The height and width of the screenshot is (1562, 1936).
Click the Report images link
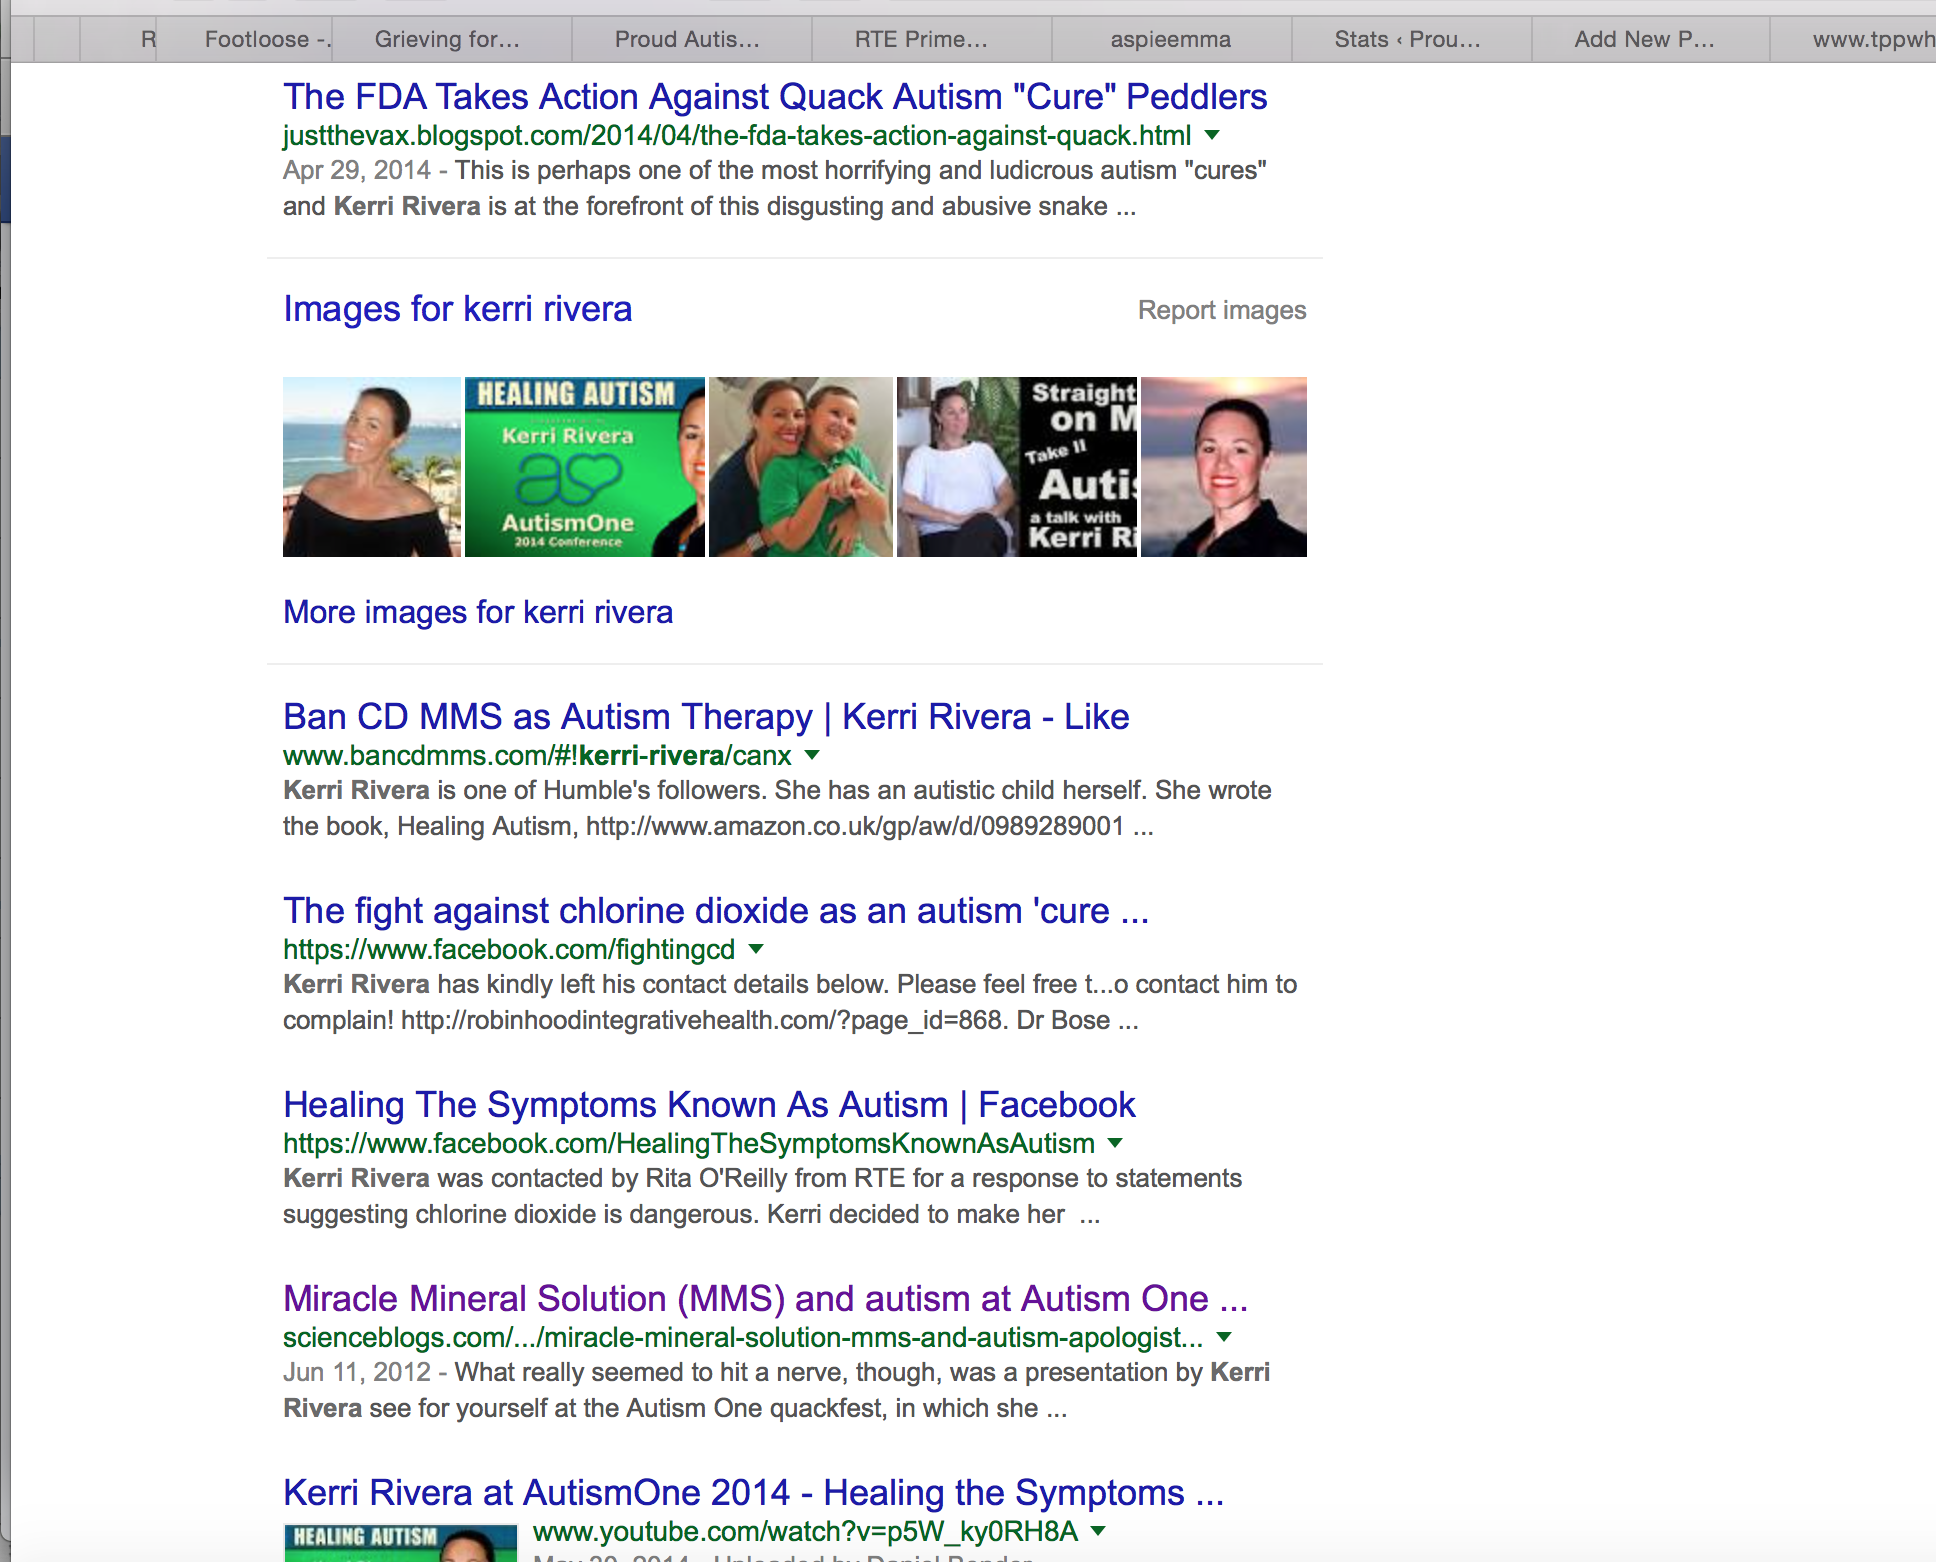tap(1222, 310)
